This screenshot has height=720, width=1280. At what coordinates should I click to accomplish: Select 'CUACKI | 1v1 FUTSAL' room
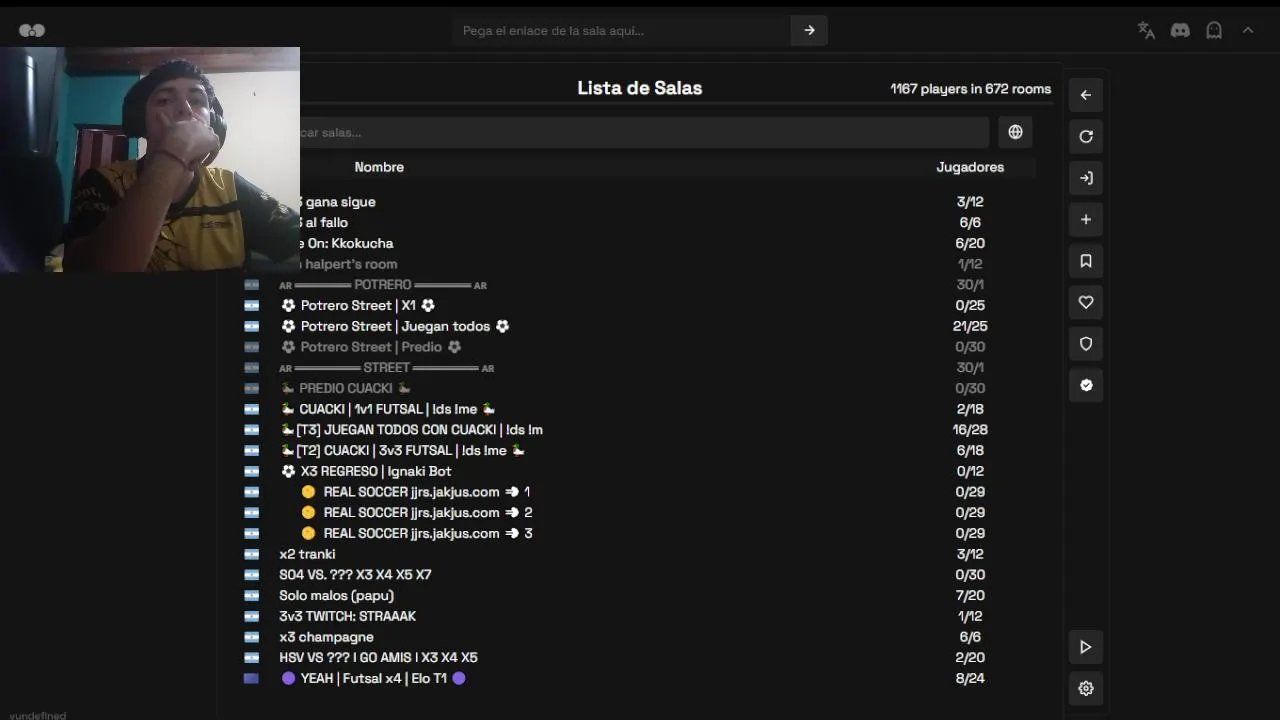tap(640, 409)
